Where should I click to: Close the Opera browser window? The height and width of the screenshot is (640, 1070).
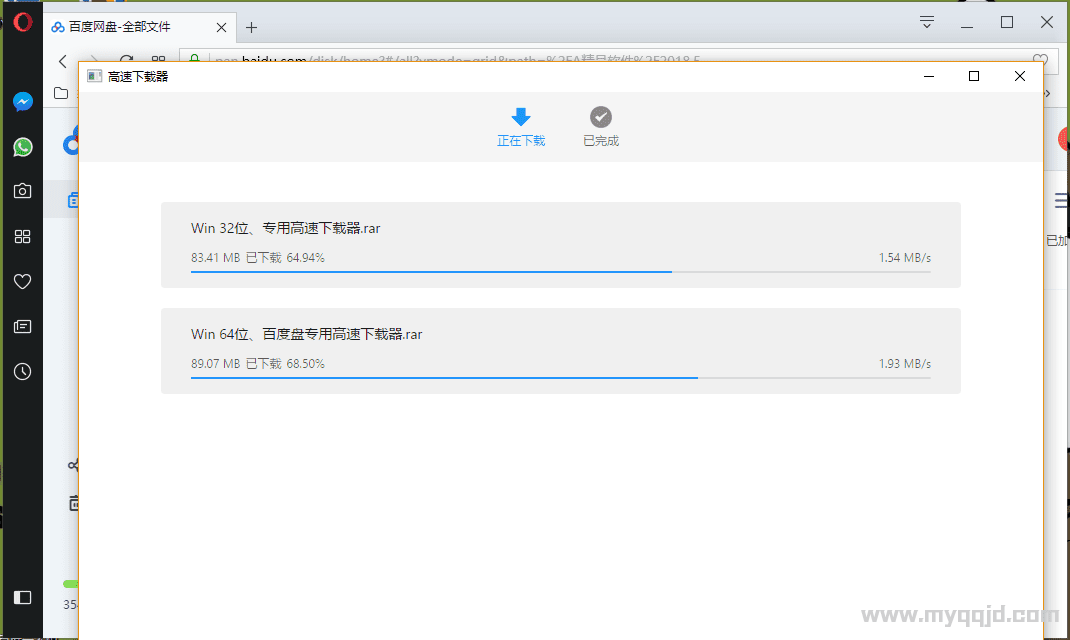click(1047, 23)
